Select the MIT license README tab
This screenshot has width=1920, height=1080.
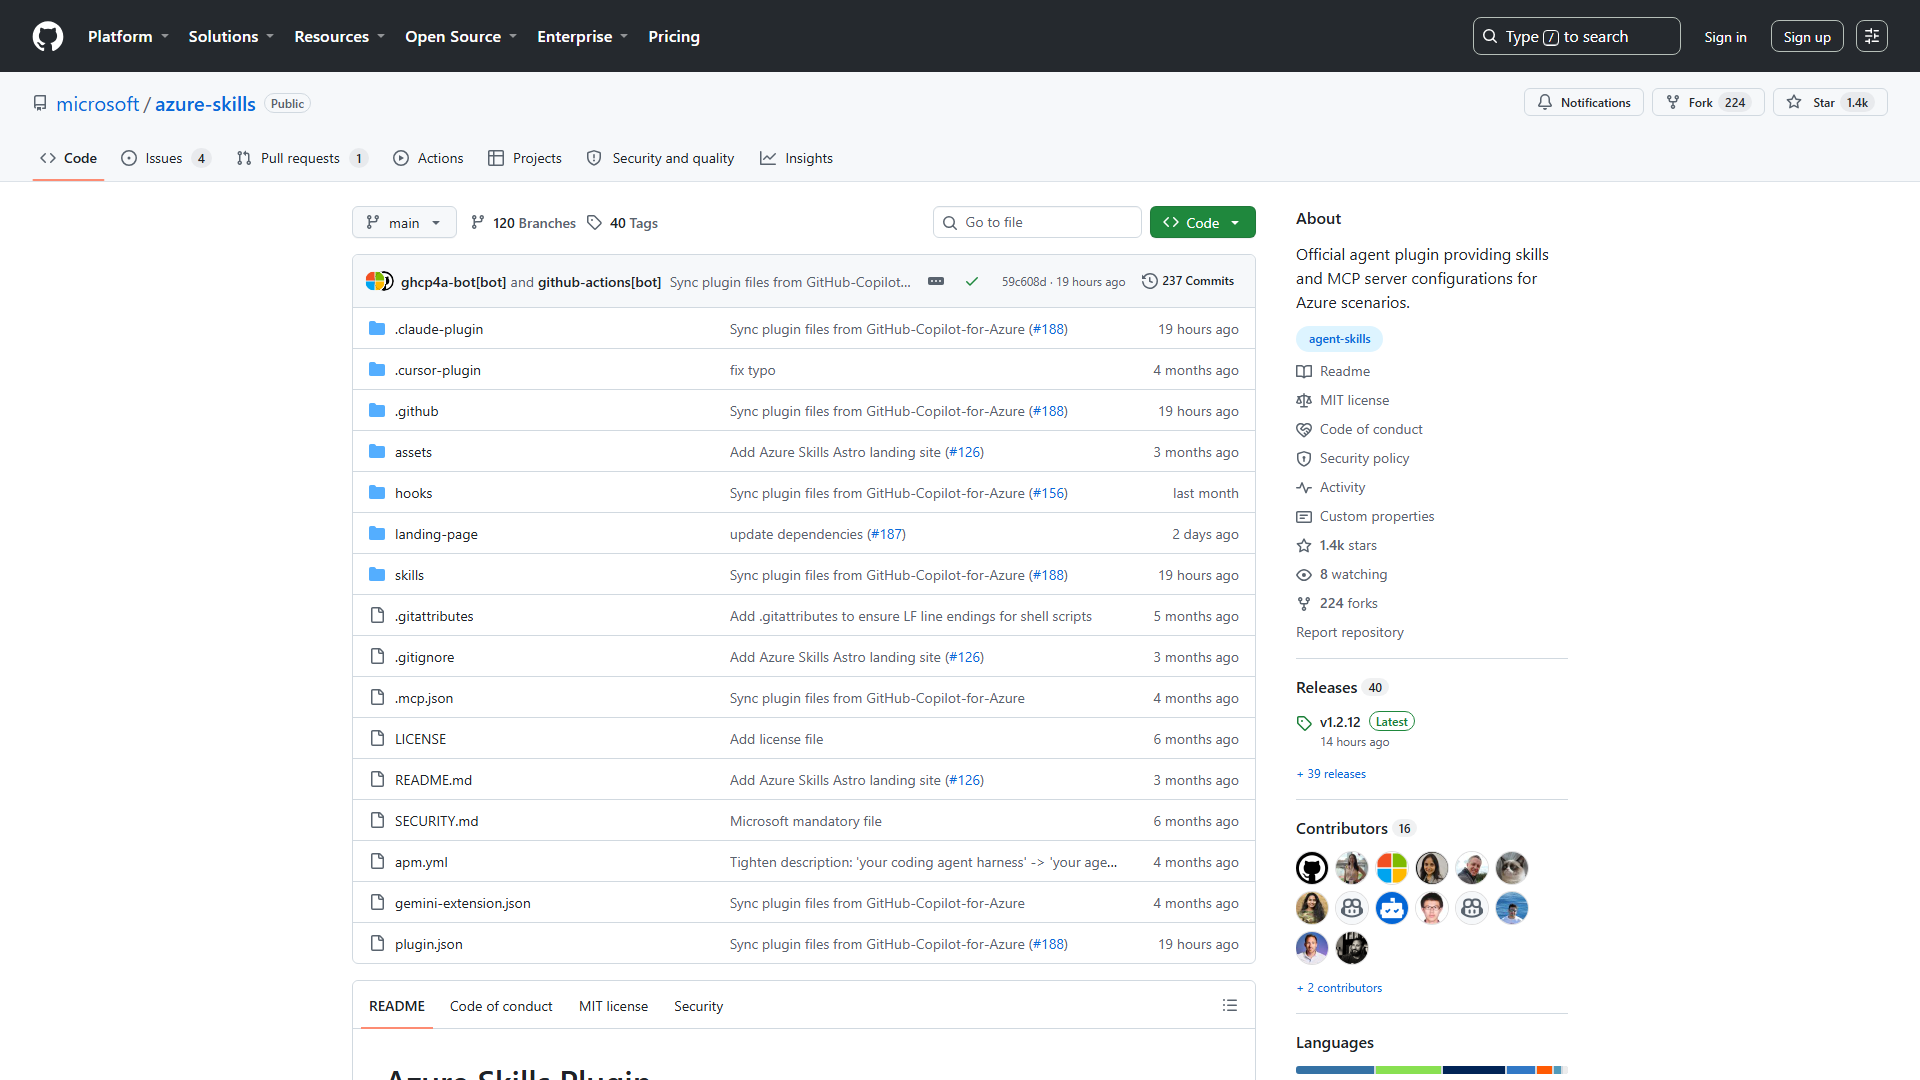(613, 1006)
